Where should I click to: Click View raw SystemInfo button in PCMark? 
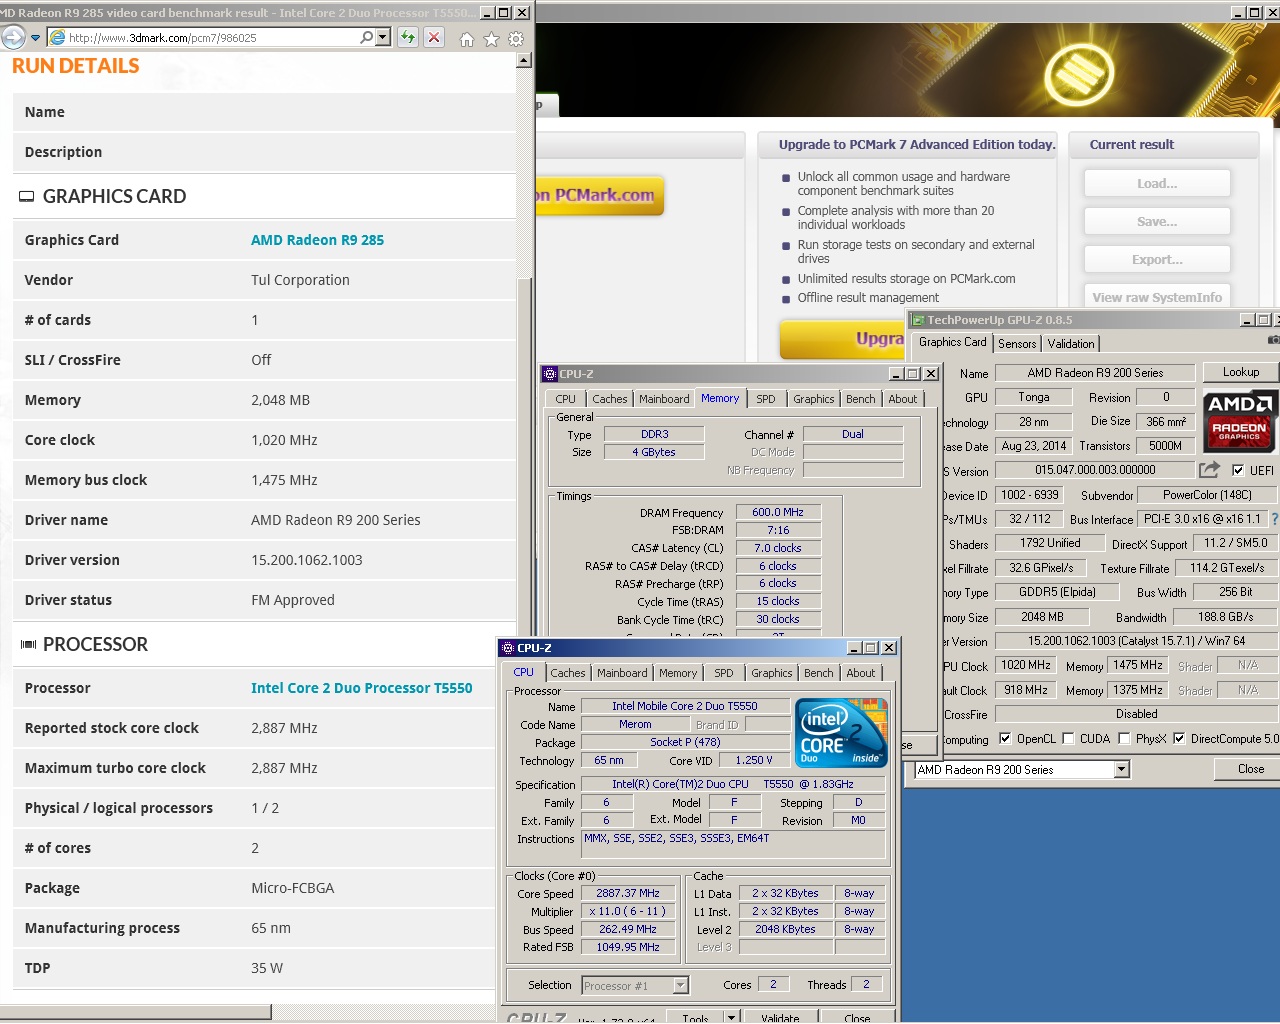(1157, 297)
